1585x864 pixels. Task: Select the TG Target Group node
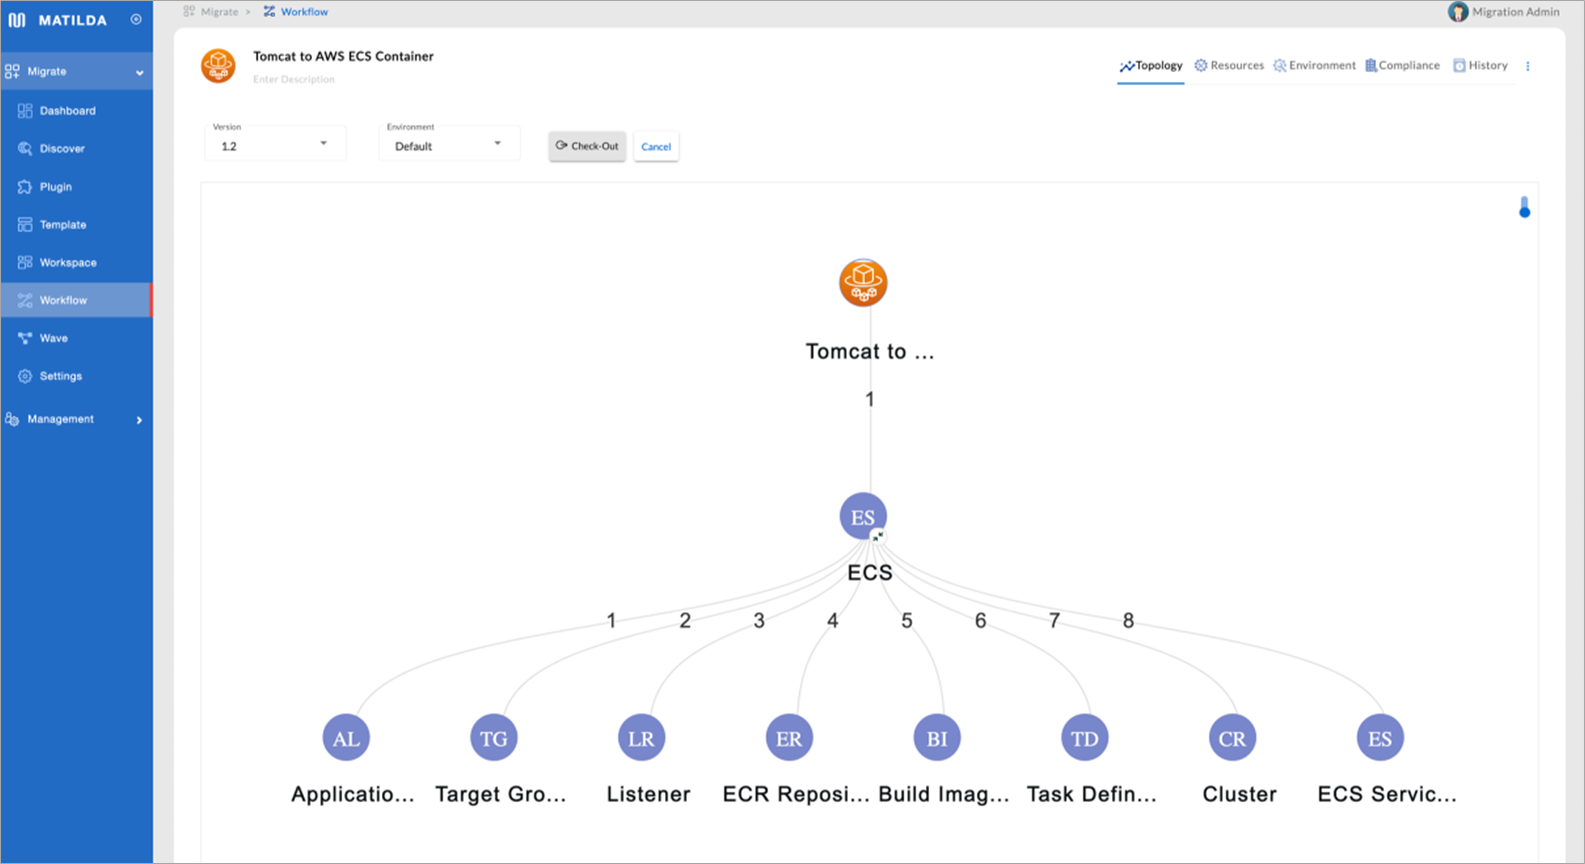[x=494, y=739]
